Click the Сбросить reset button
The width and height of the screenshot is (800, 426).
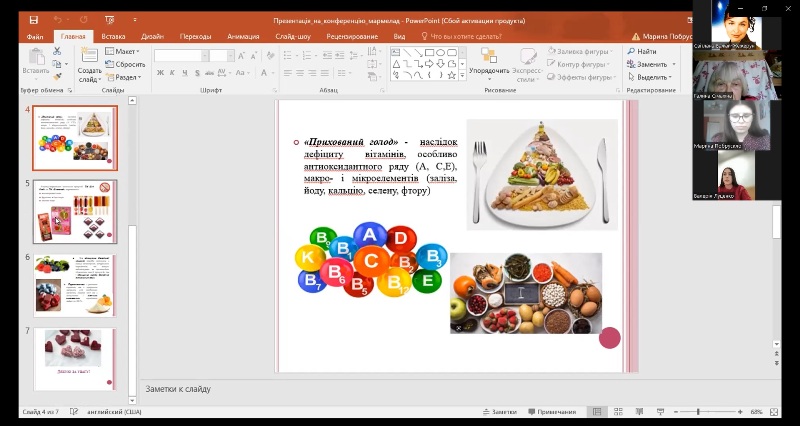click(127, 64)
